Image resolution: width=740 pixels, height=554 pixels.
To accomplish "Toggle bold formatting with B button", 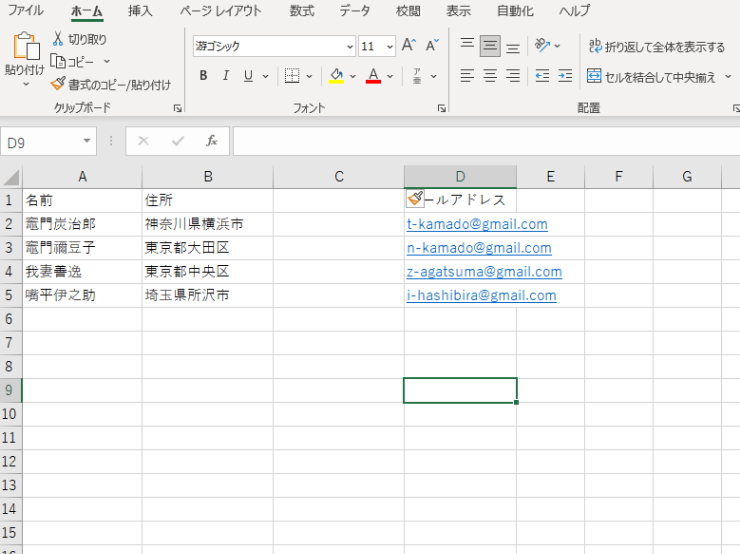I will (x=203, y=76).
